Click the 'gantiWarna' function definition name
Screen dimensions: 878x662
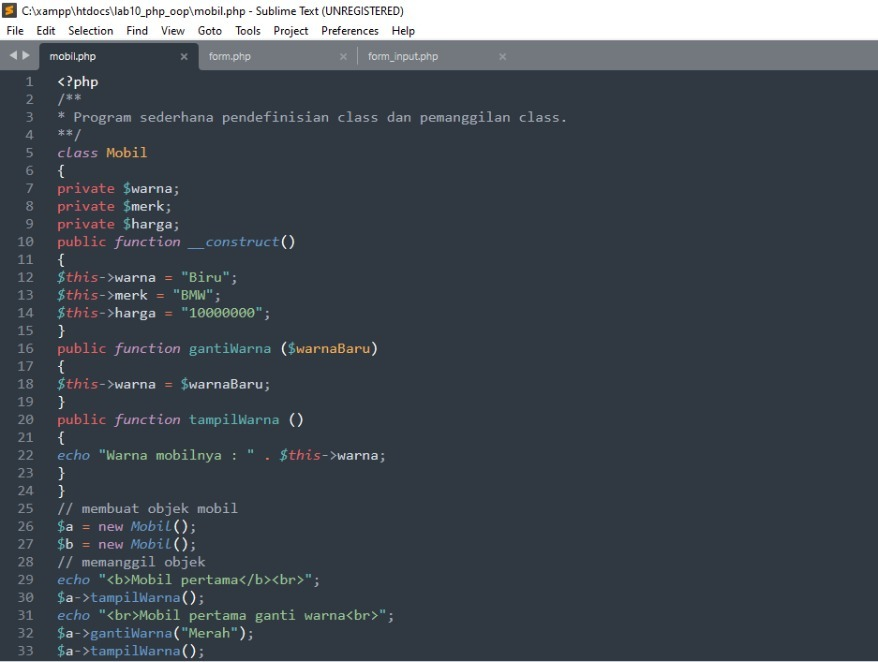click(x=230, y=348)
